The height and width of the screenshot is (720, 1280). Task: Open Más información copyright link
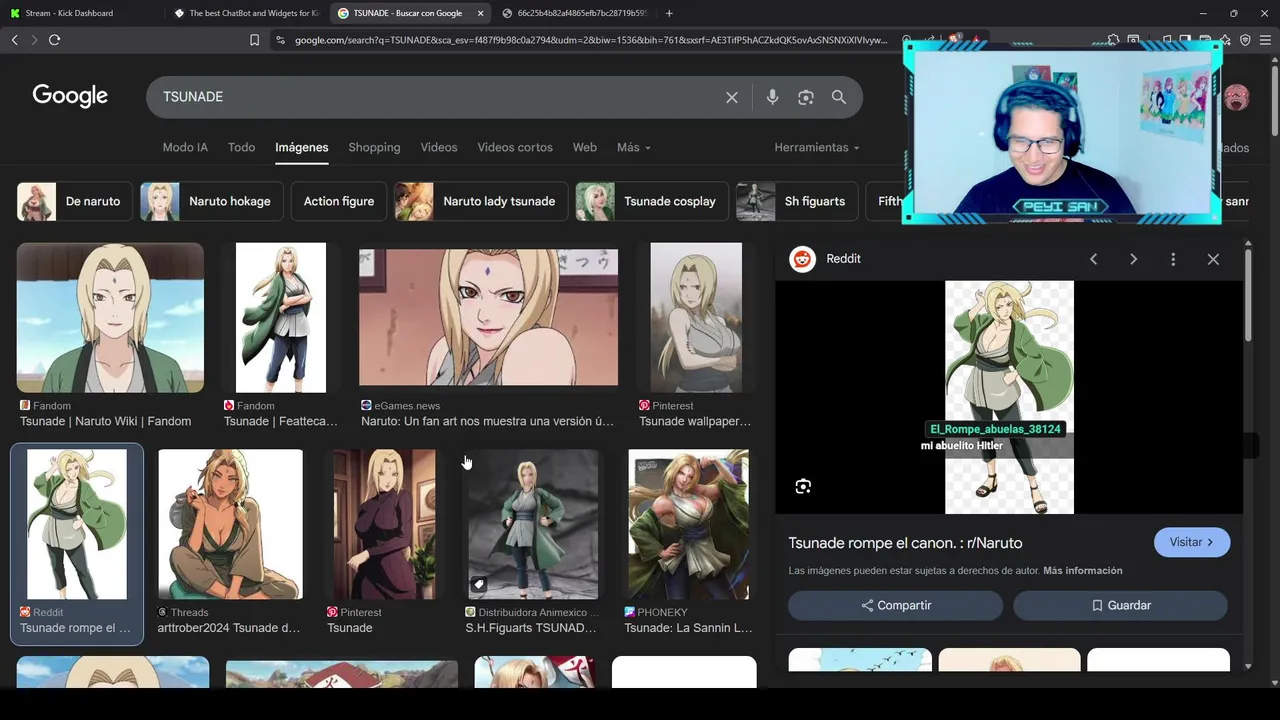1083,570
